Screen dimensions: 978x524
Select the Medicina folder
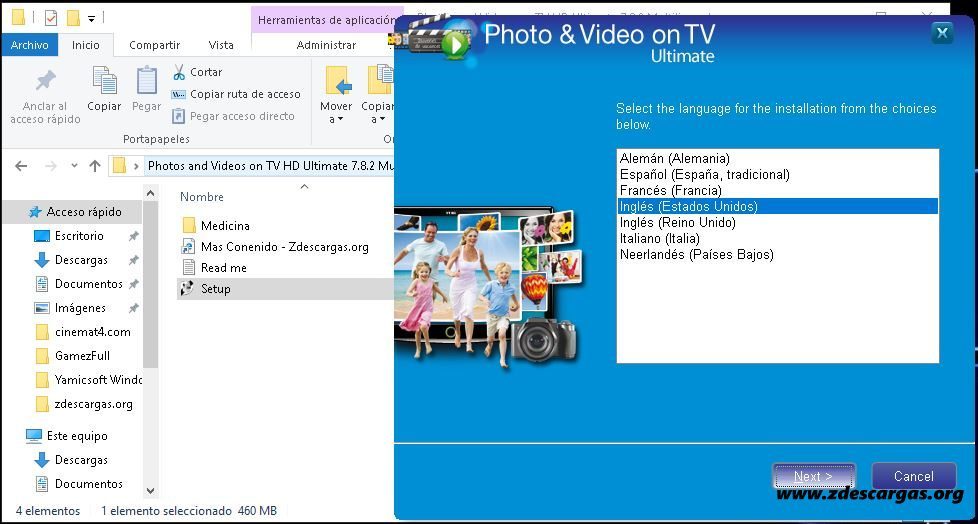coord(216,226)
